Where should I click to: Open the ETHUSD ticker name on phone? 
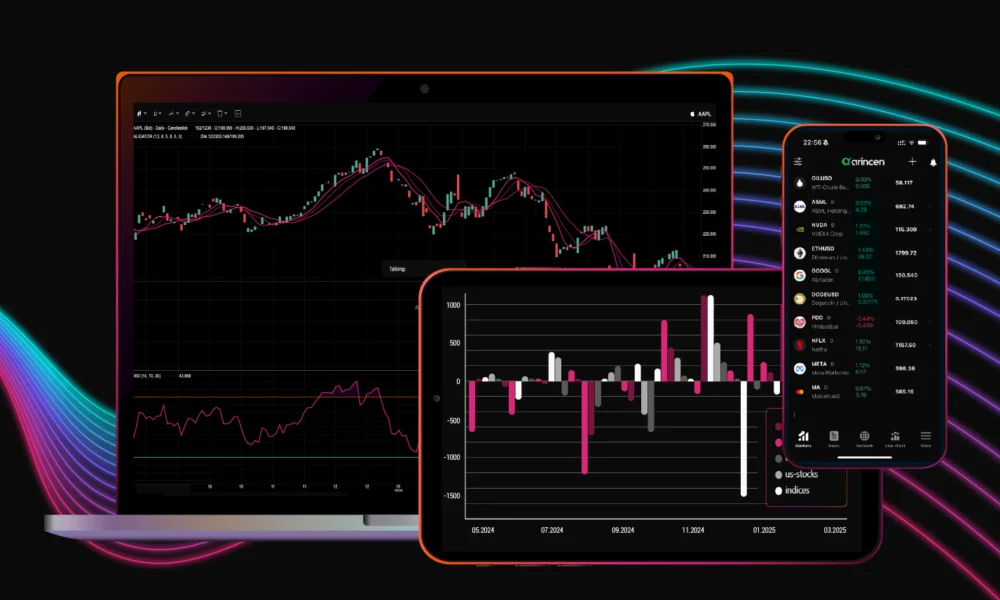(823, 249)
